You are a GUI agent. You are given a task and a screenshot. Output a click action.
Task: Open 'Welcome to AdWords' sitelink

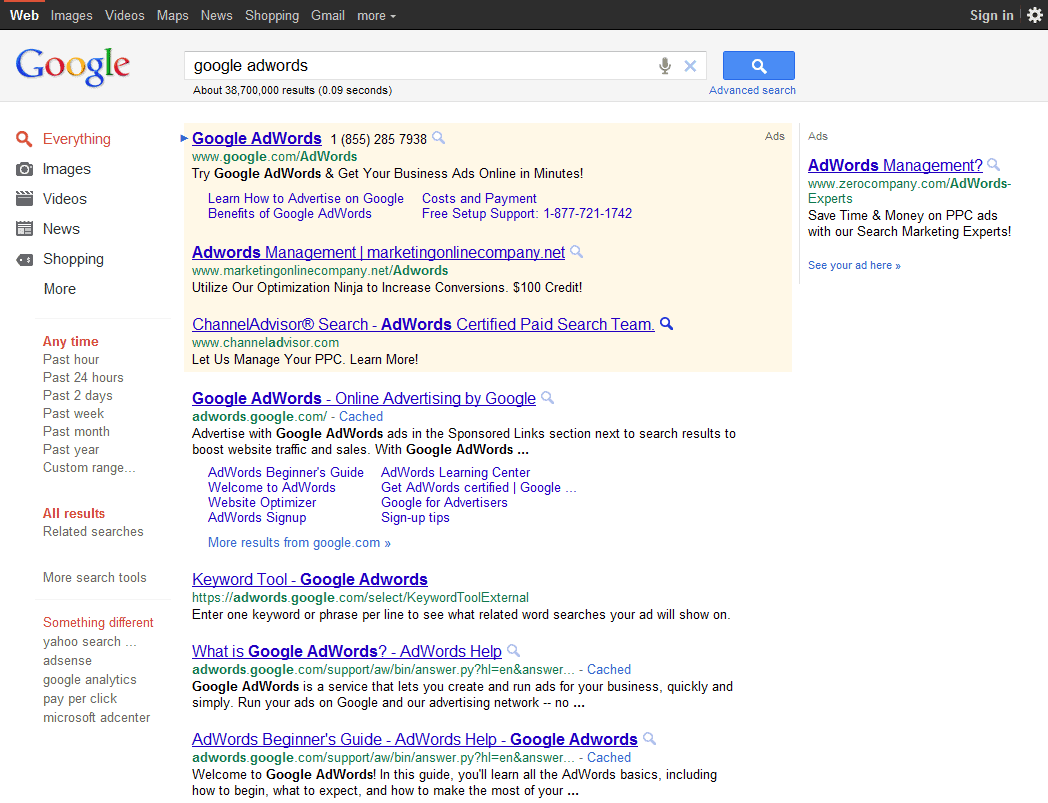(271, 487)
